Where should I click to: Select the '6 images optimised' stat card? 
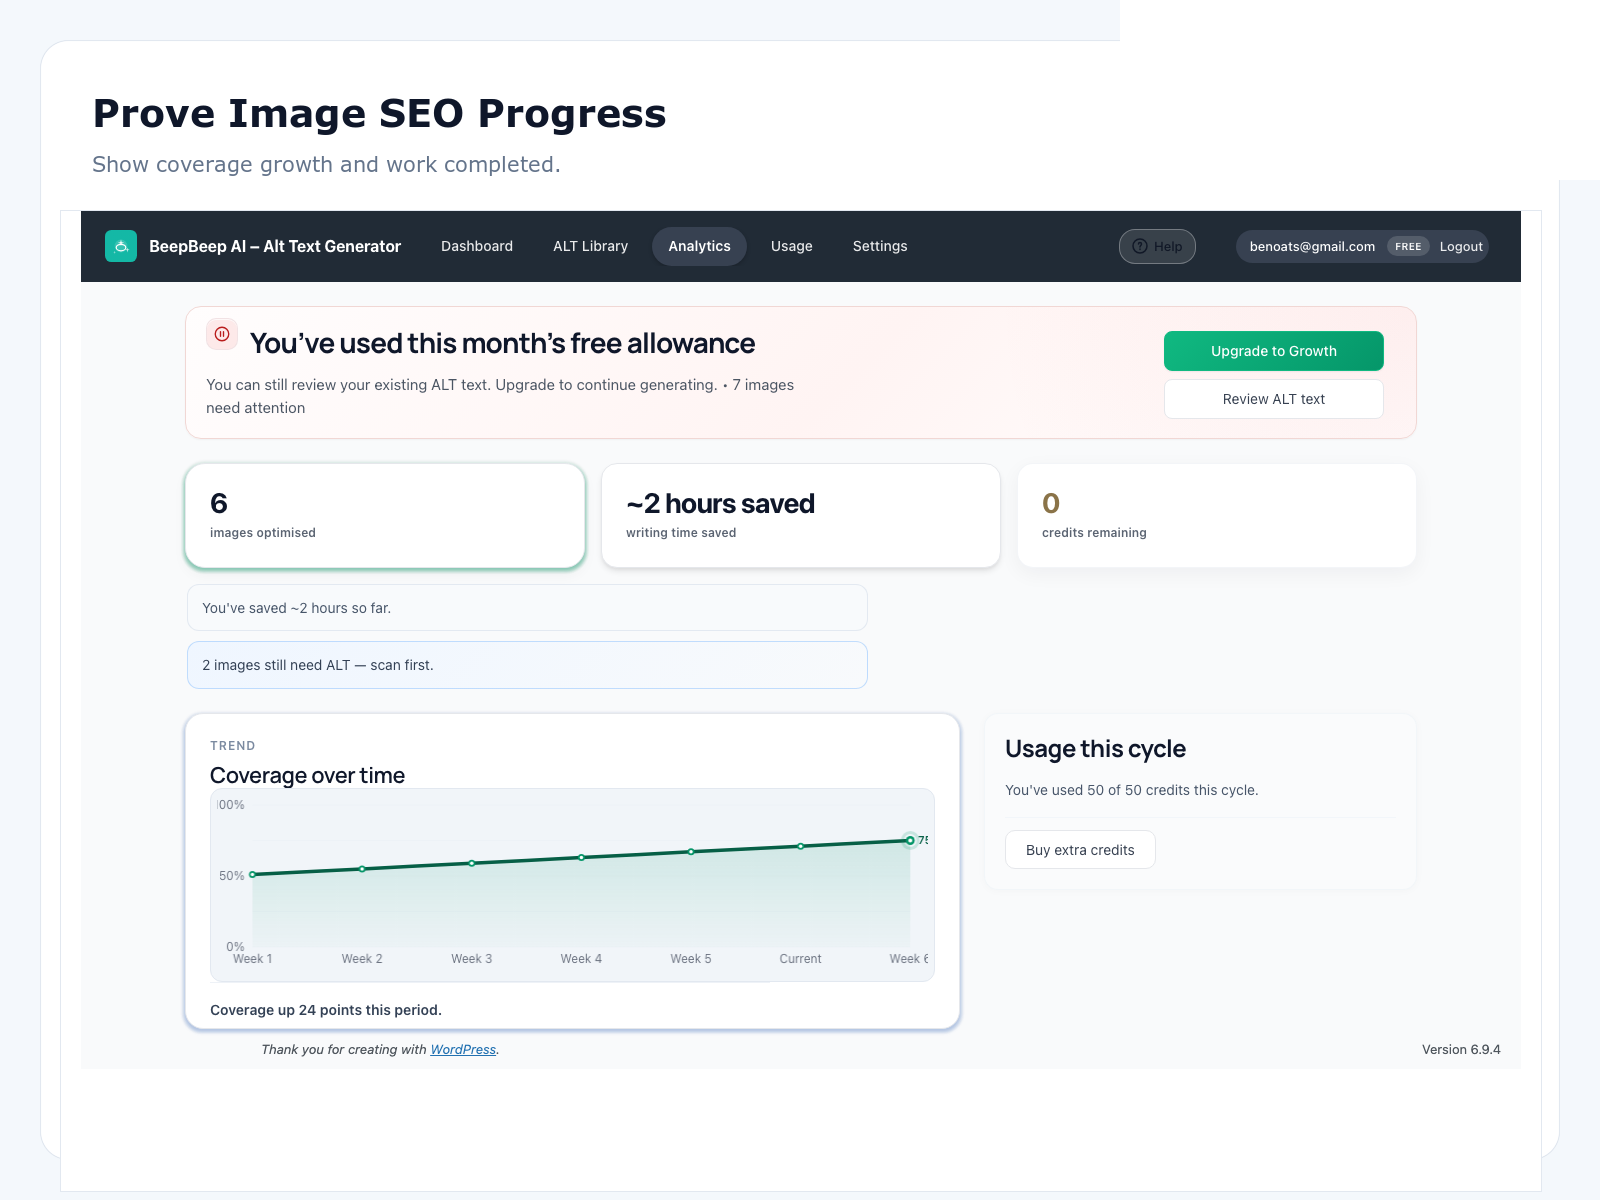click(x=385, y=514)
